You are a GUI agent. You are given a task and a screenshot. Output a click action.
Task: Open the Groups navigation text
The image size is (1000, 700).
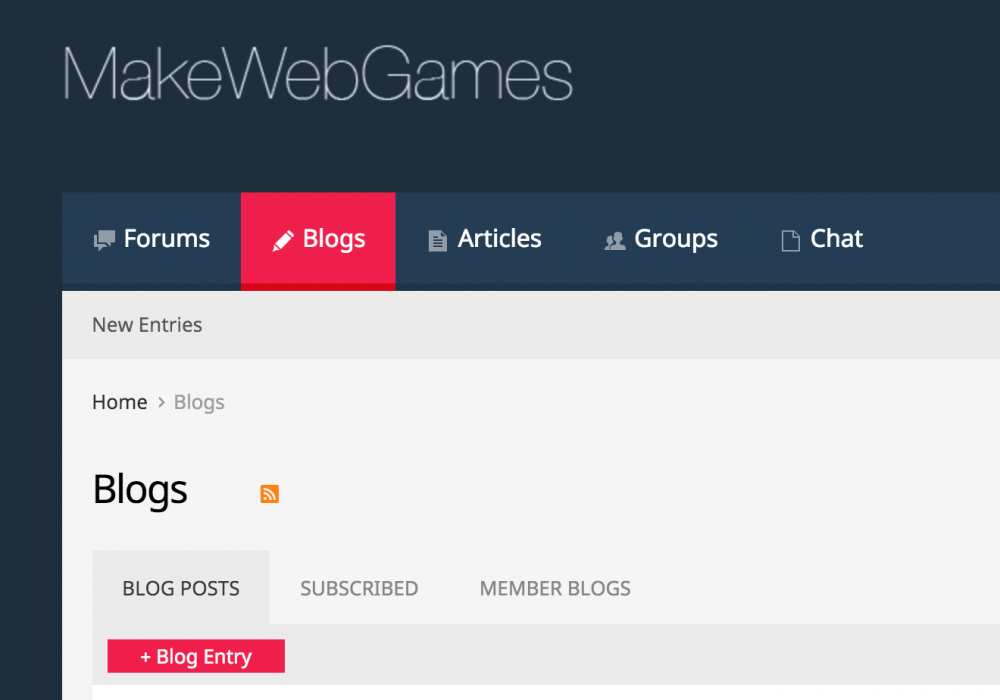[x=676, y=239]
